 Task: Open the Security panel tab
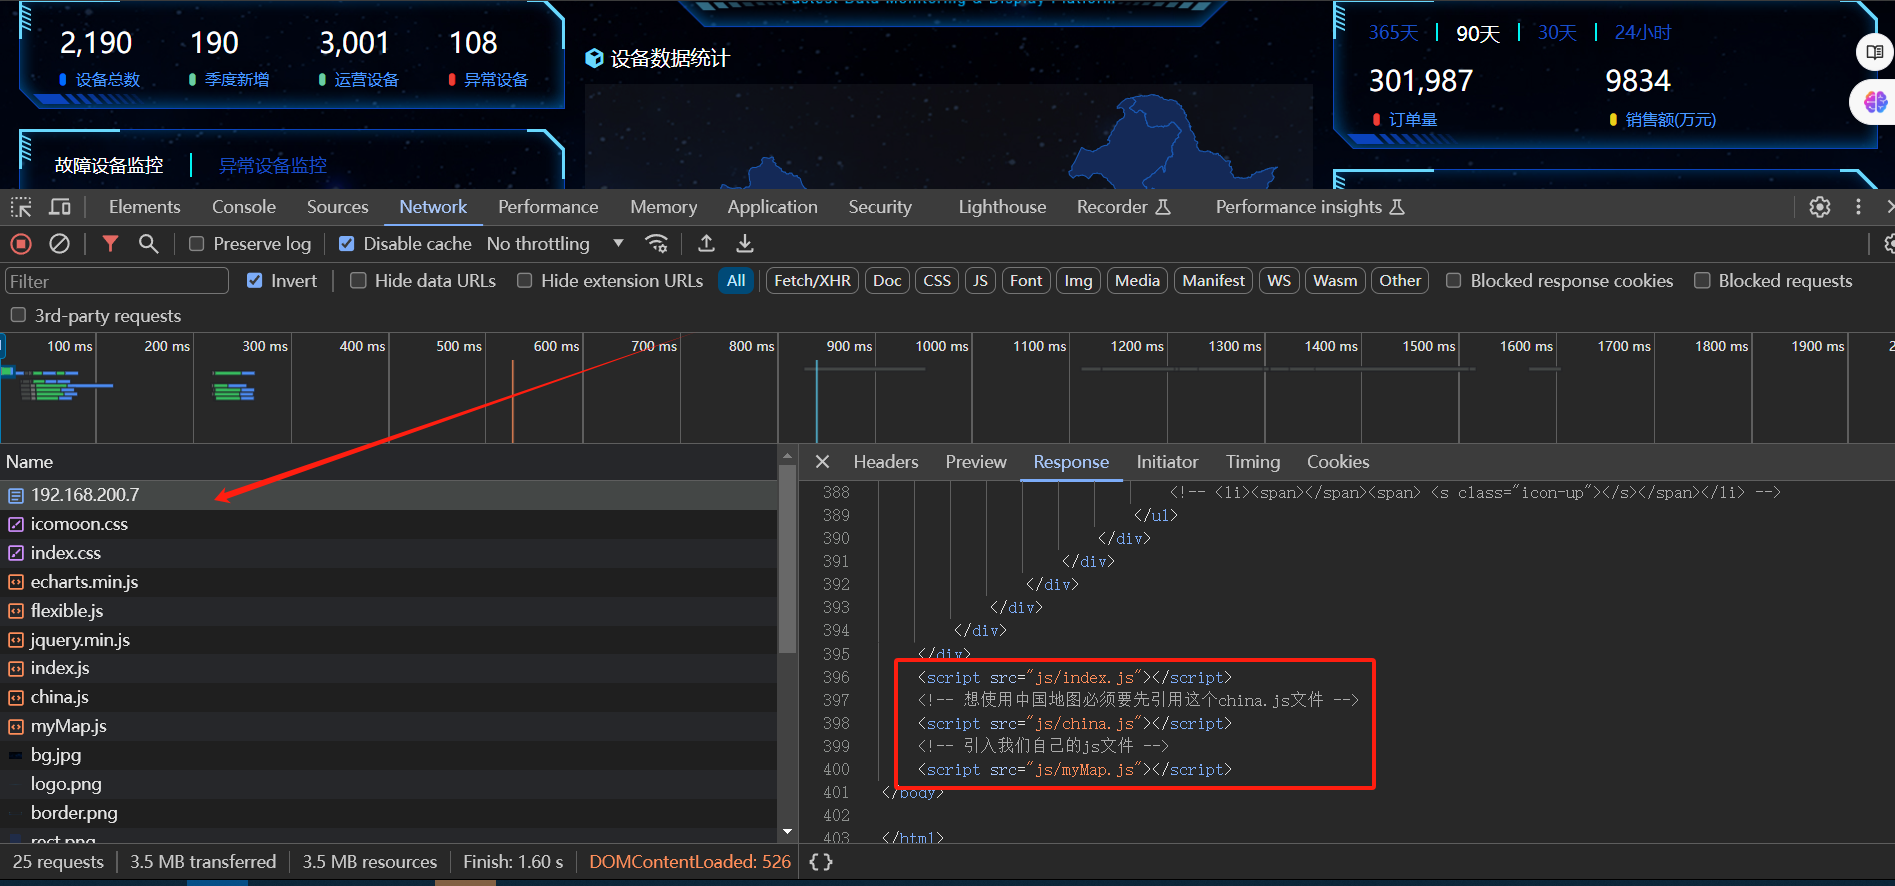pyautogui.click(x=880, y=207)
